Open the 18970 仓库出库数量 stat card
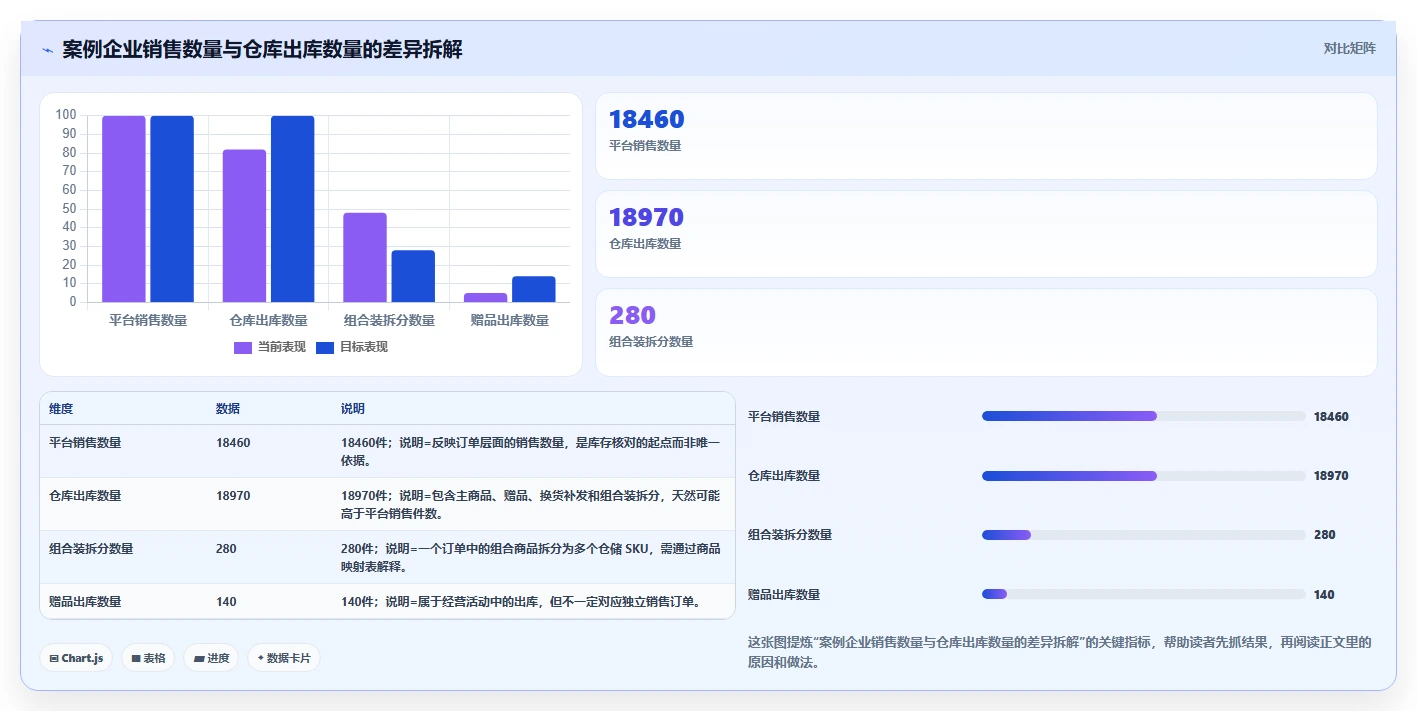Screen dimensions: 1417x711 (986, 234)
